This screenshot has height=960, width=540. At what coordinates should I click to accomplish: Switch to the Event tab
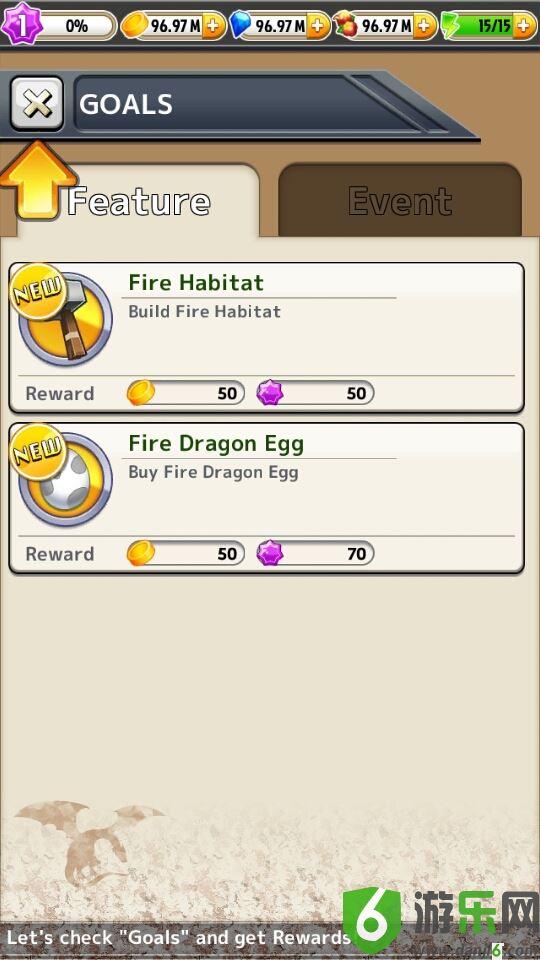coord(400,201)
